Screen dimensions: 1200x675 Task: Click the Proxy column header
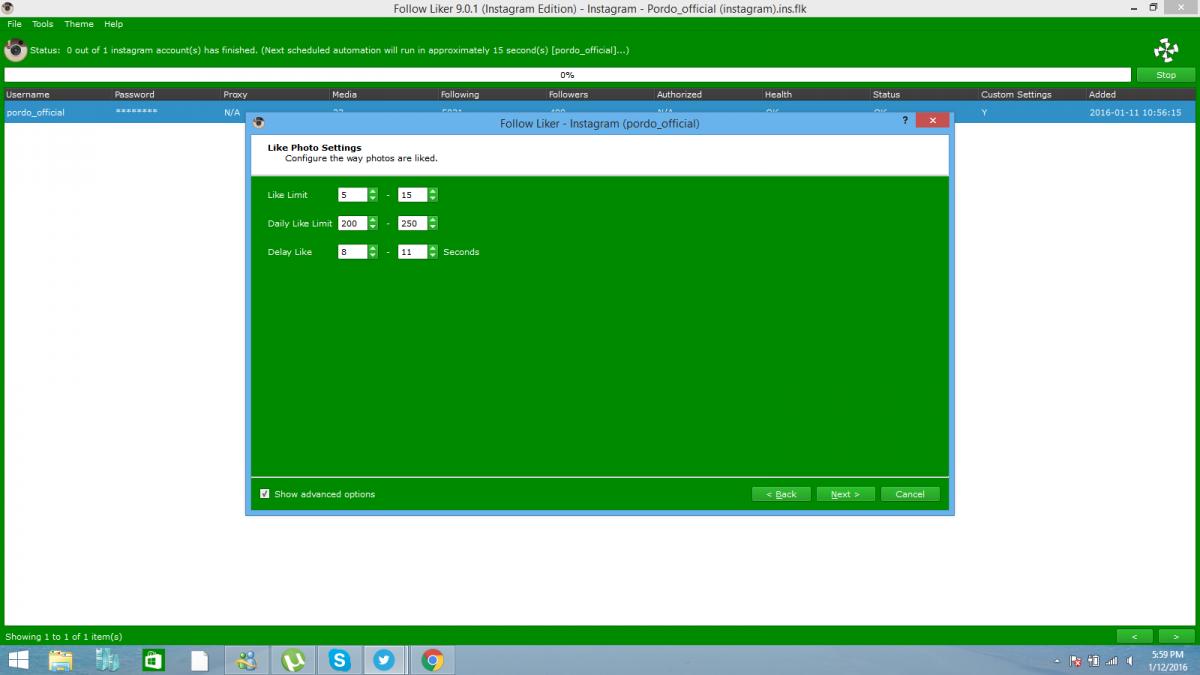(x=274, y=94)
